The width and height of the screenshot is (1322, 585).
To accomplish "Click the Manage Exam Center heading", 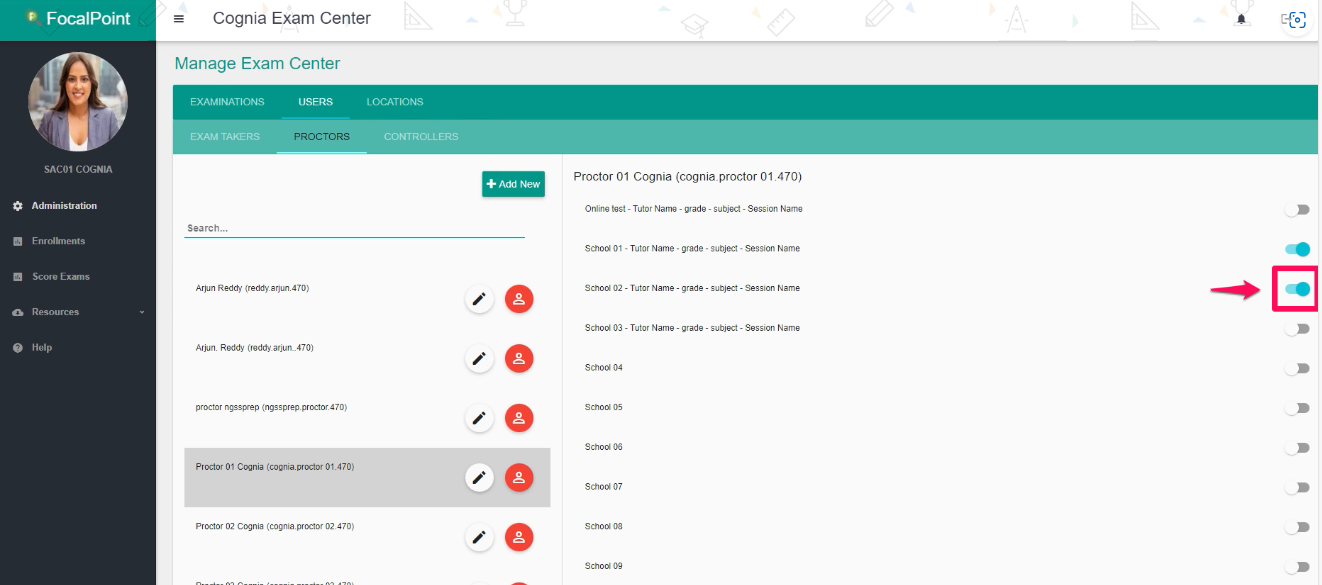I will click(257, 63).
